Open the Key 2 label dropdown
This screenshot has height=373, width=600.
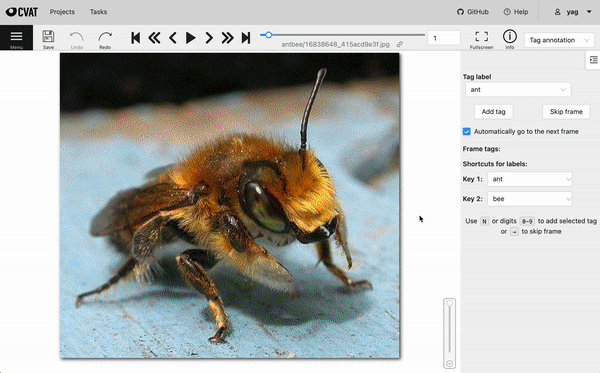coord(530,199)
